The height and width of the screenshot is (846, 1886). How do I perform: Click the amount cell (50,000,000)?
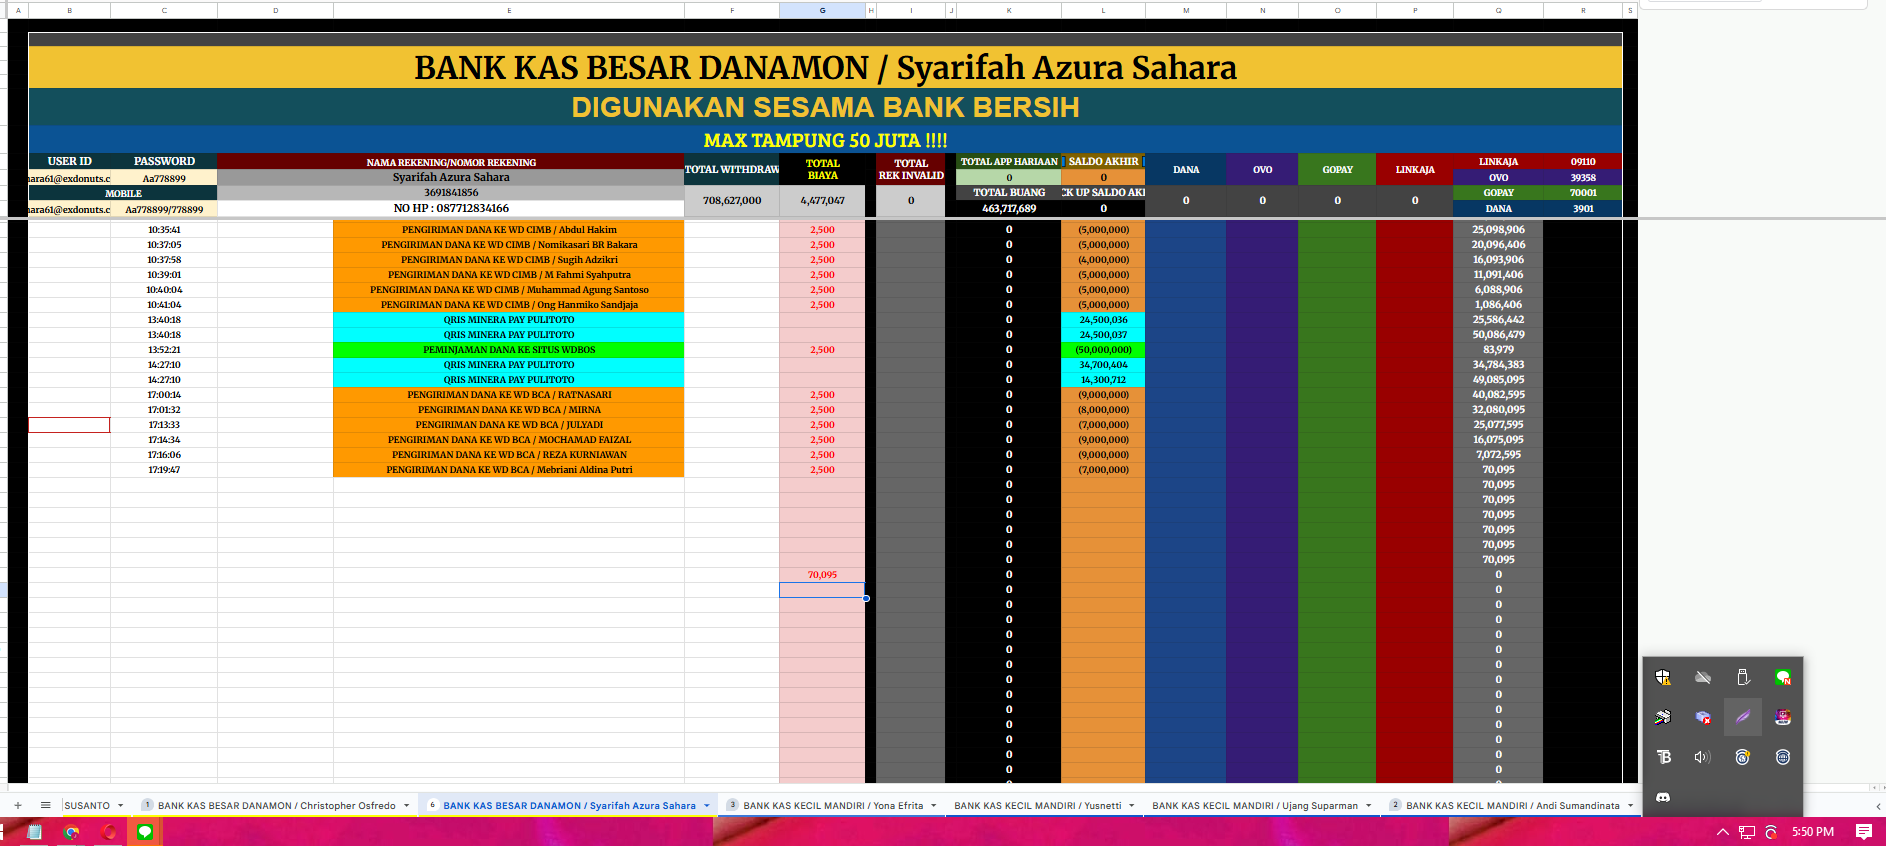[x=1103, y=350]
